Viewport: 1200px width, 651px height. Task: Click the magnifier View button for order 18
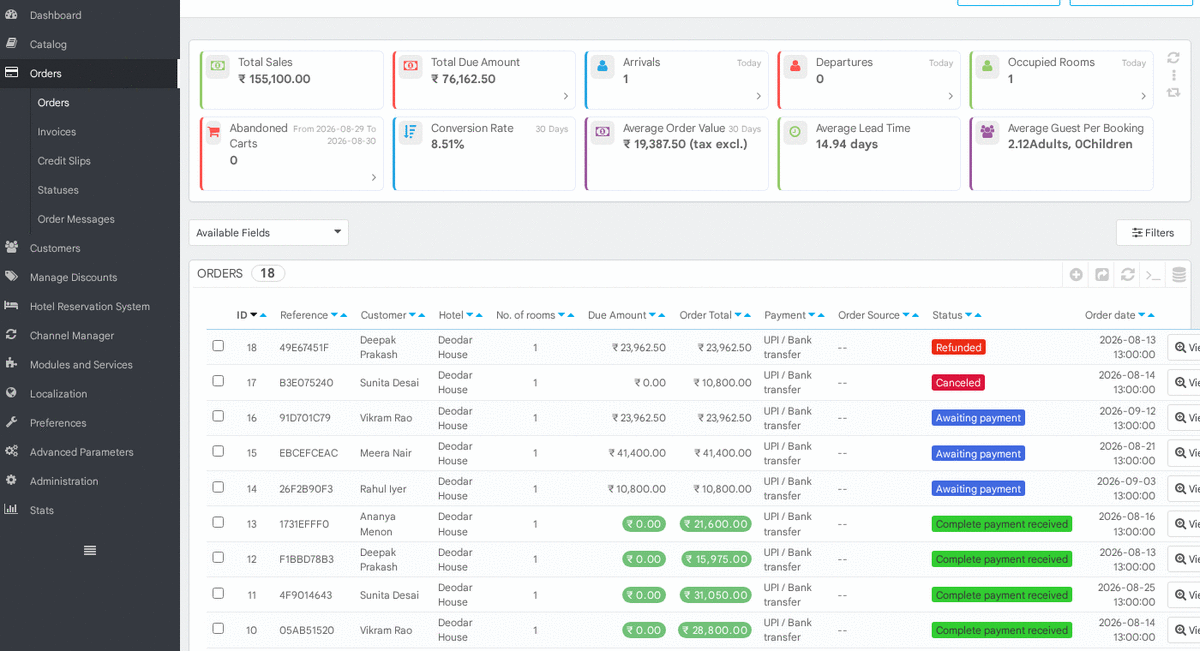(1186, 347)
